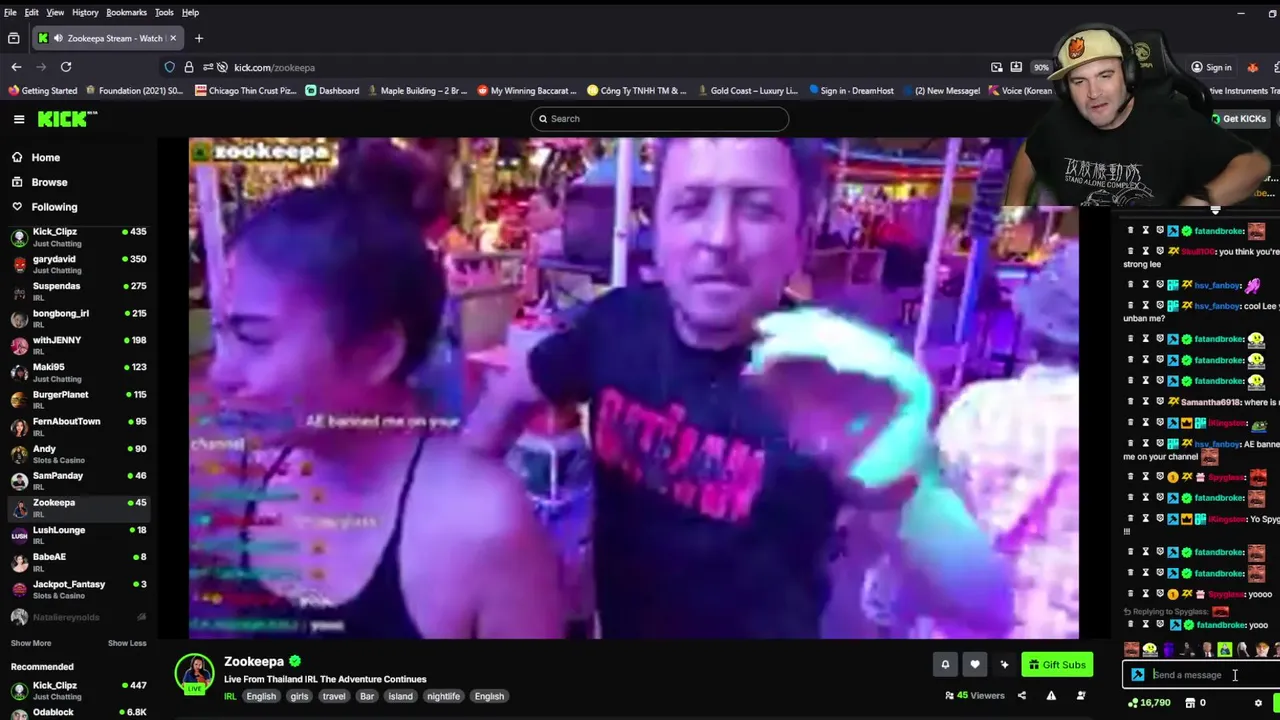Open bongbong_irl channel in sidebar

click(78, 318)
